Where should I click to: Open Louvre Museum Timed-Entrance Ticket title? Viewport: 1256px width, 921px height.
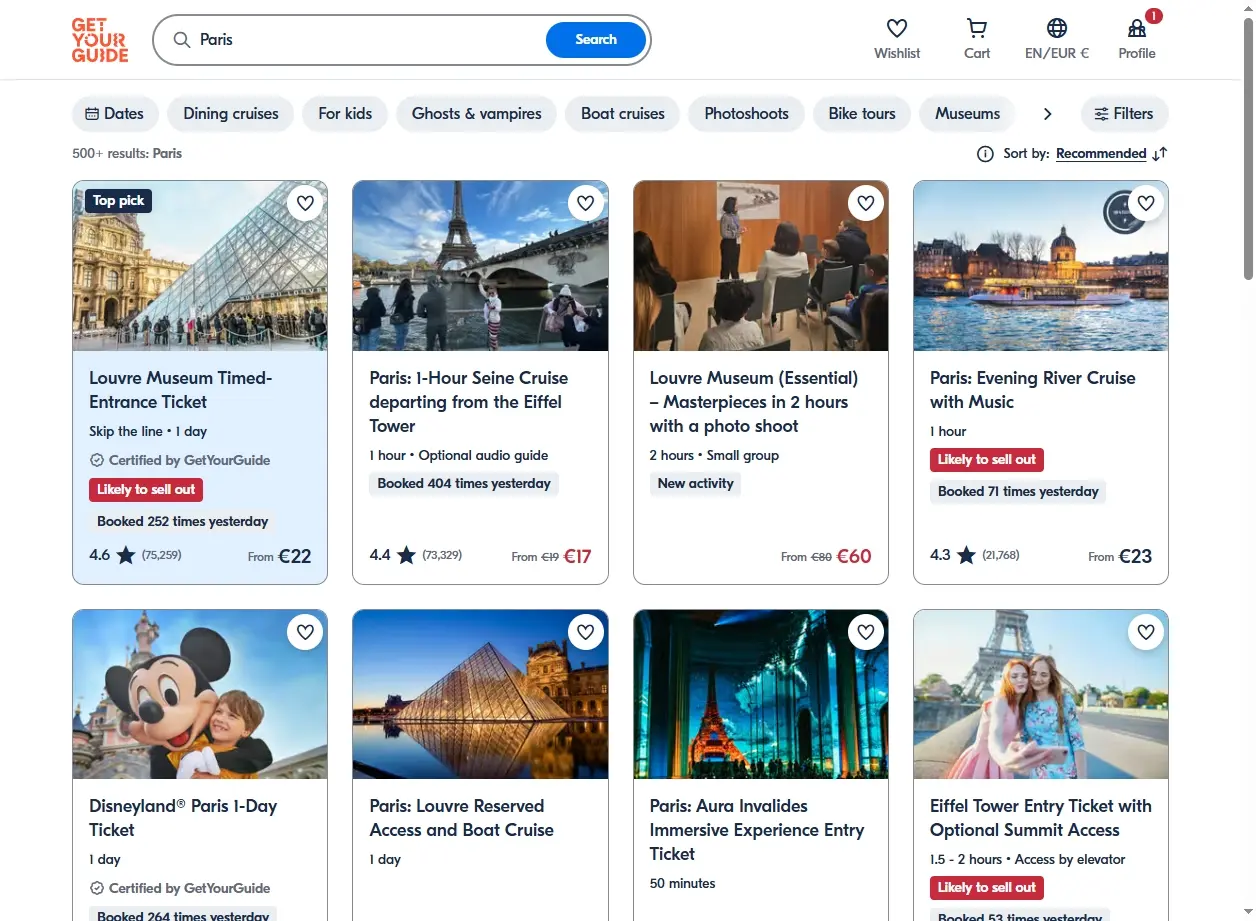181,390
